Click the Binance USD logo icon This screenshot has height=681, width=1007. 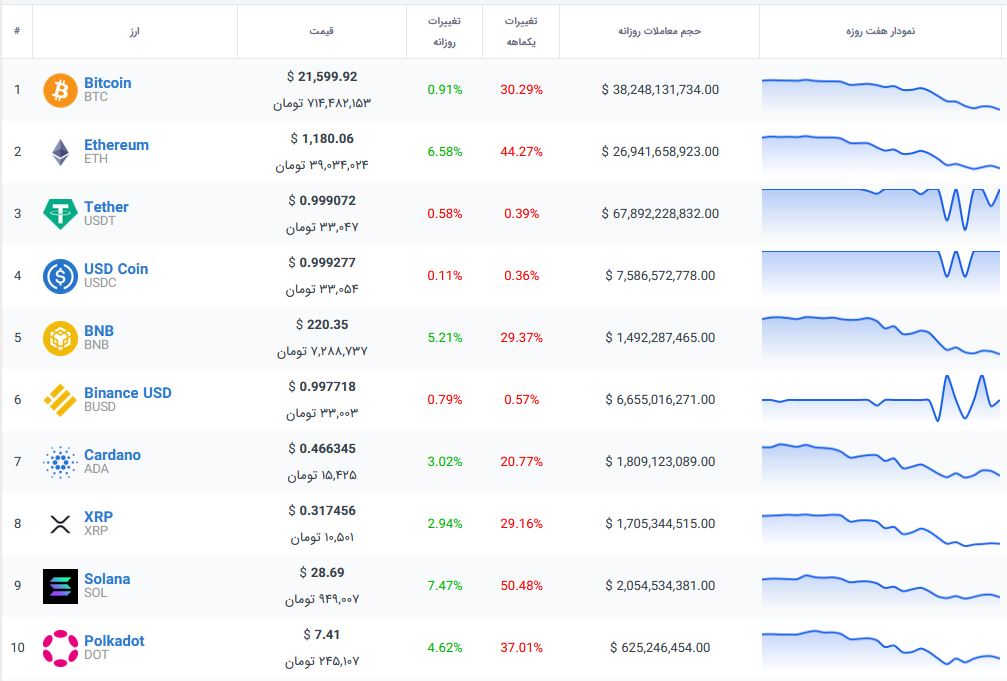60,400
